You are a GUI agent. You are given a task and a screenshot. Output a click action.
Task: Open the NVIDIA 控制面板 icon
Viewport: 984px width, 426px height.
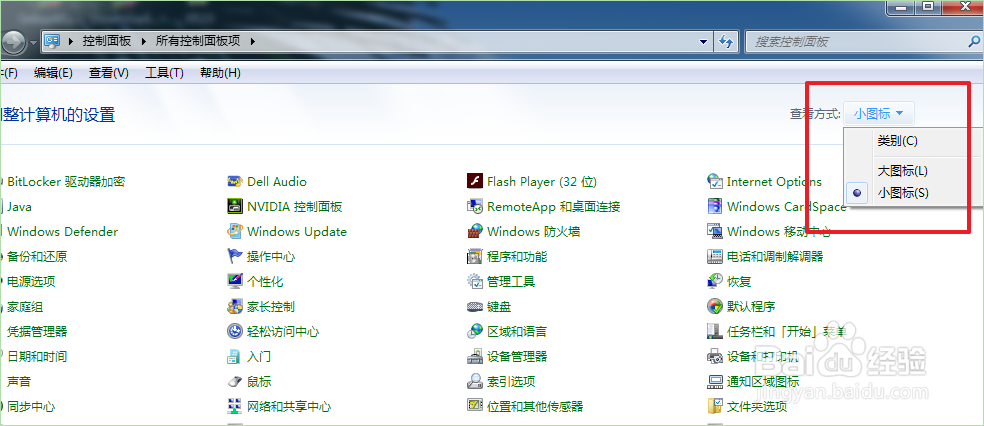pyautogui.click(x=235, y=206)
